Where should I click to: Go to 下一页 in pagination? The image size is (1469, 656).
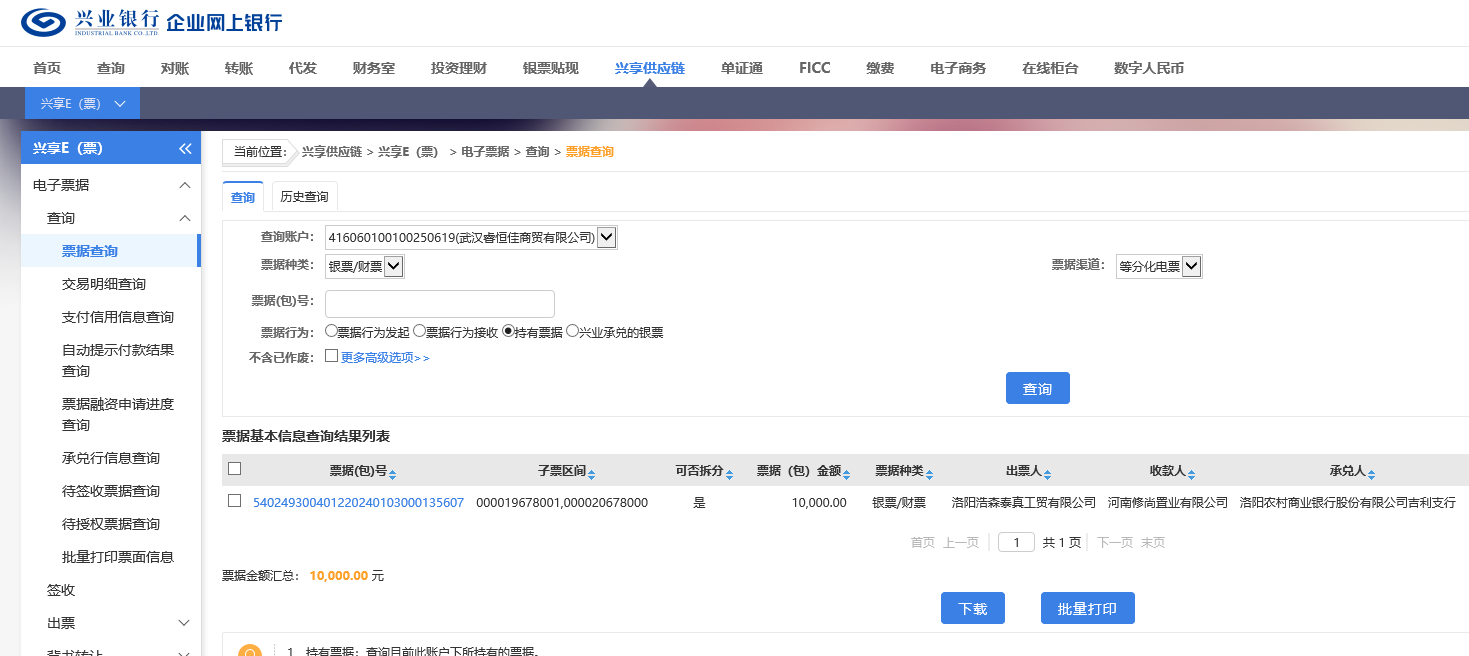(x=1115, y=542)
